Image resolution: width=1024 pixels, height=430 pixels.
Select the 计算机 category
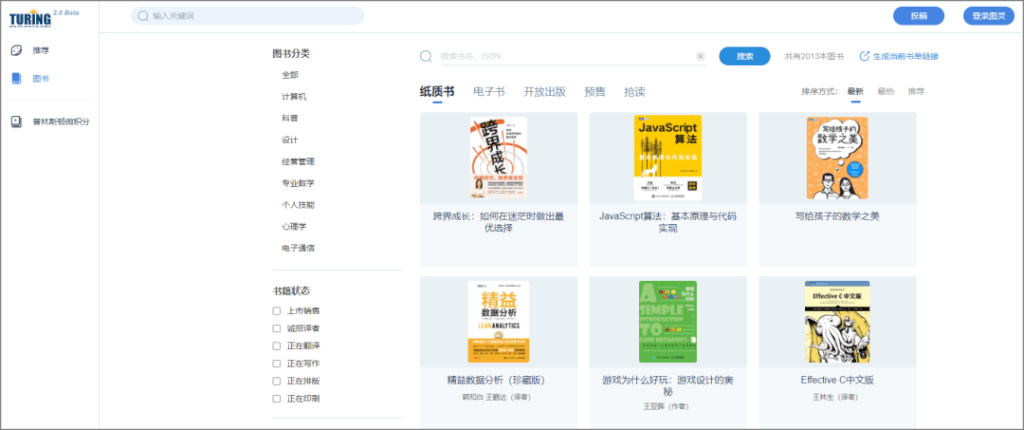click(294, 97)
